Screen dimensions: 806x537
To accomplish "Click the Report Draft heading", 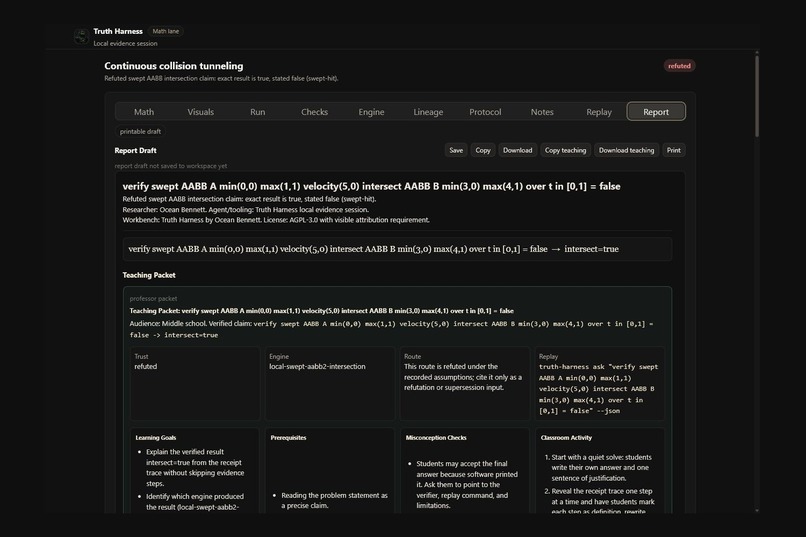I will click(x=135, y=151).
